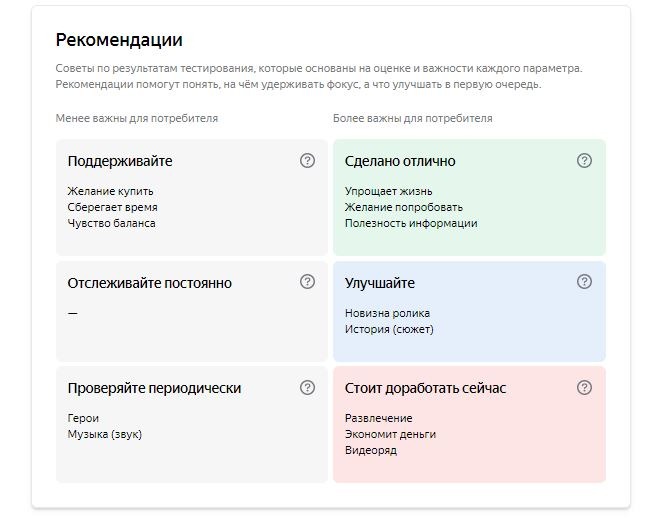The height and width of the screenshot is (523, 664).
Task: Click help icon beside Проверяйте периодически
Action: tap(307, 387)
